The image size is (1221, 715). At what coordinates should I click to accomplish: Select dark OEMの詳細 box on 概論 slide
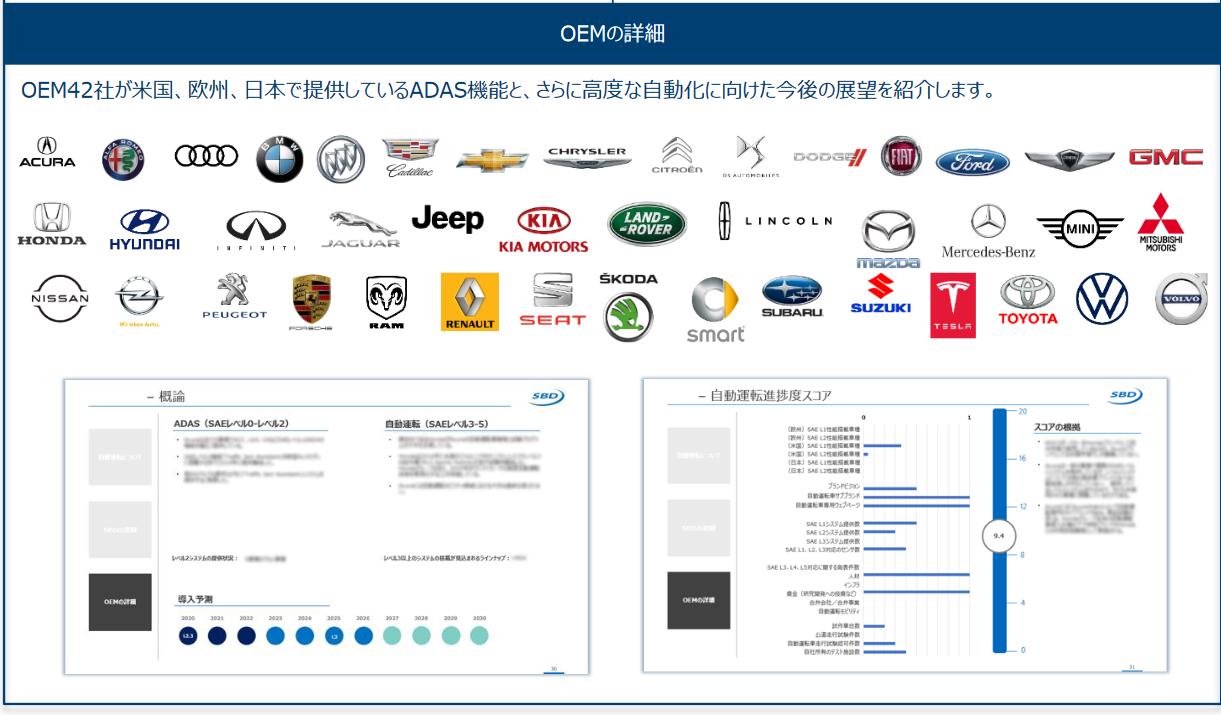[x=120, y=602]
